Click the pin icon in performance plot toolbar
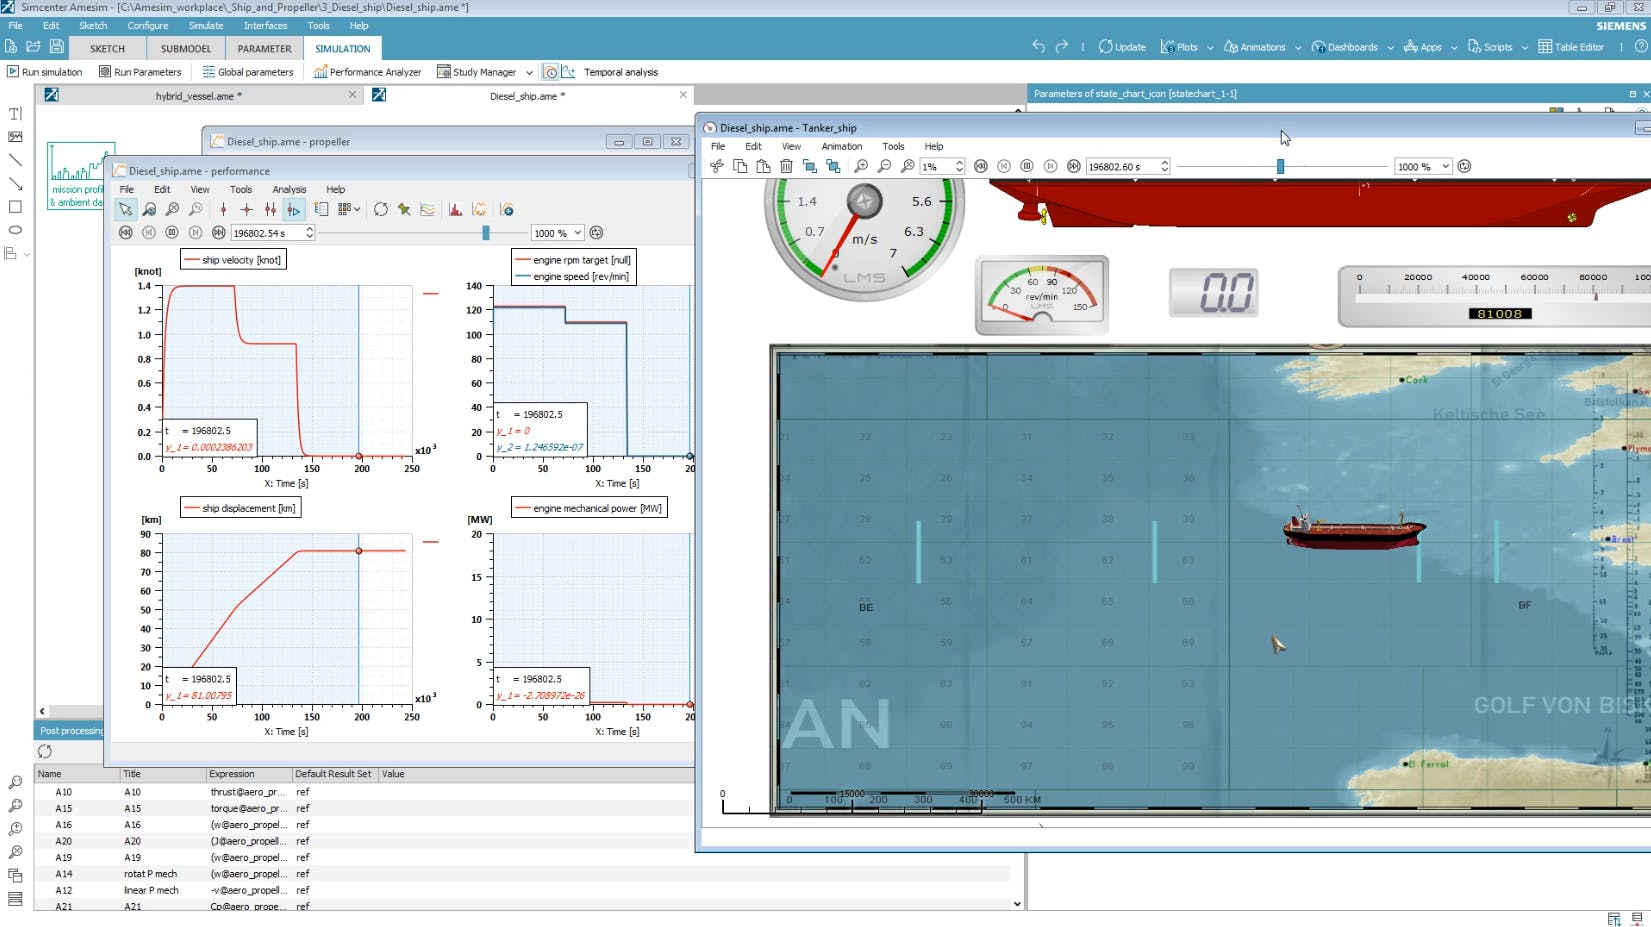Screen dimensions: 1651x927 404,209
